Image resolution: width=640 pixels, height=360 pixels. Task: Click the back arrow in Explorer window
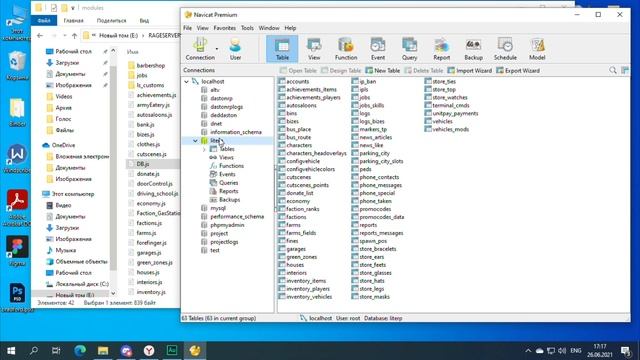coord(40,36)
